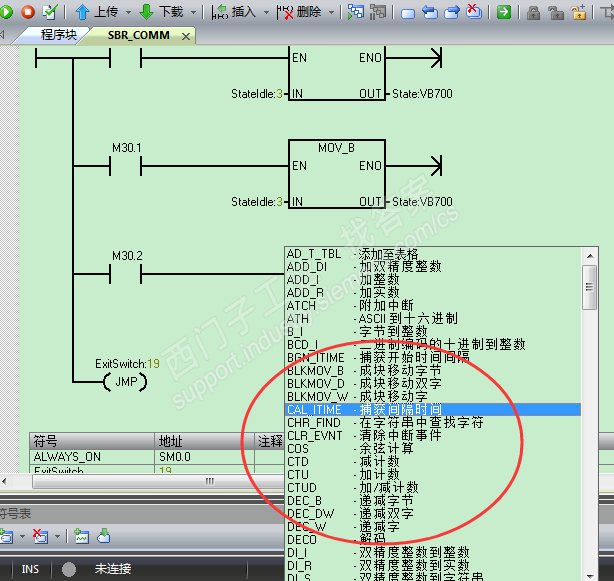Viewport: 614px width, 581px height.
Task: Select CAL_ITIME in instruction list
Action: [433, 410]
